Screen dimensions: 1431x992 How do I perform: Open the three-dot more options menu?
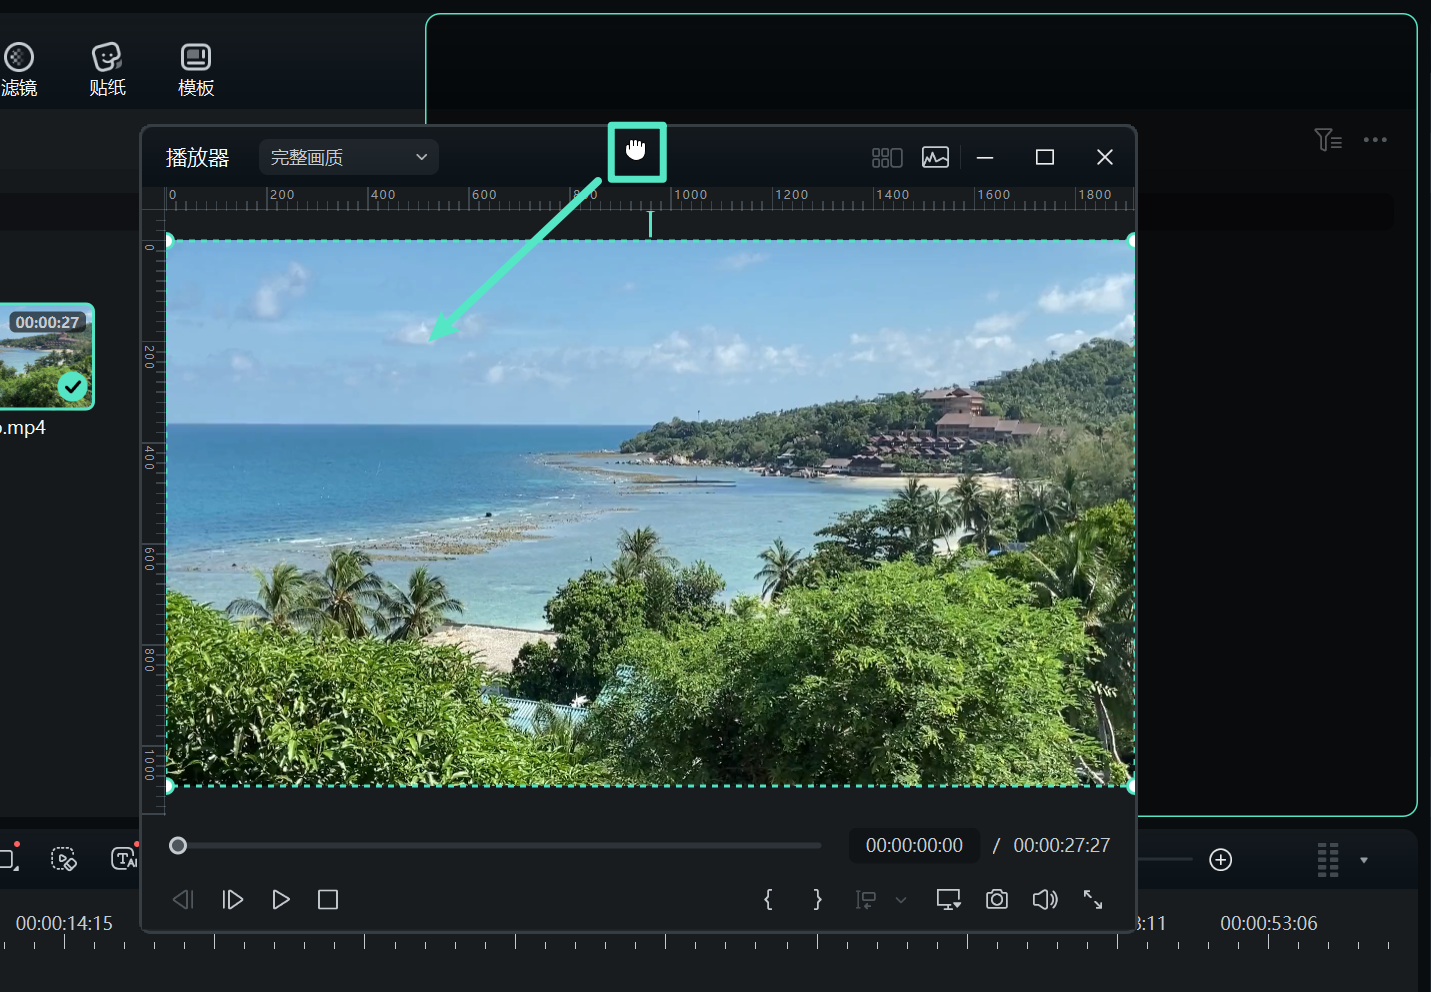[x=1375, y=140]
